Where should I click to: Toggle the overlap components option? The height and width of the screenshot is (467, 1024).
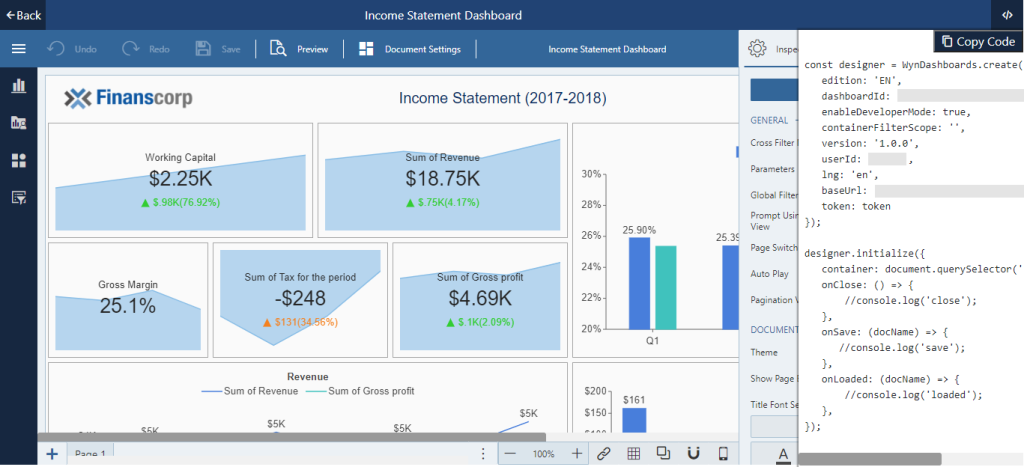click(x=663, y=453)
